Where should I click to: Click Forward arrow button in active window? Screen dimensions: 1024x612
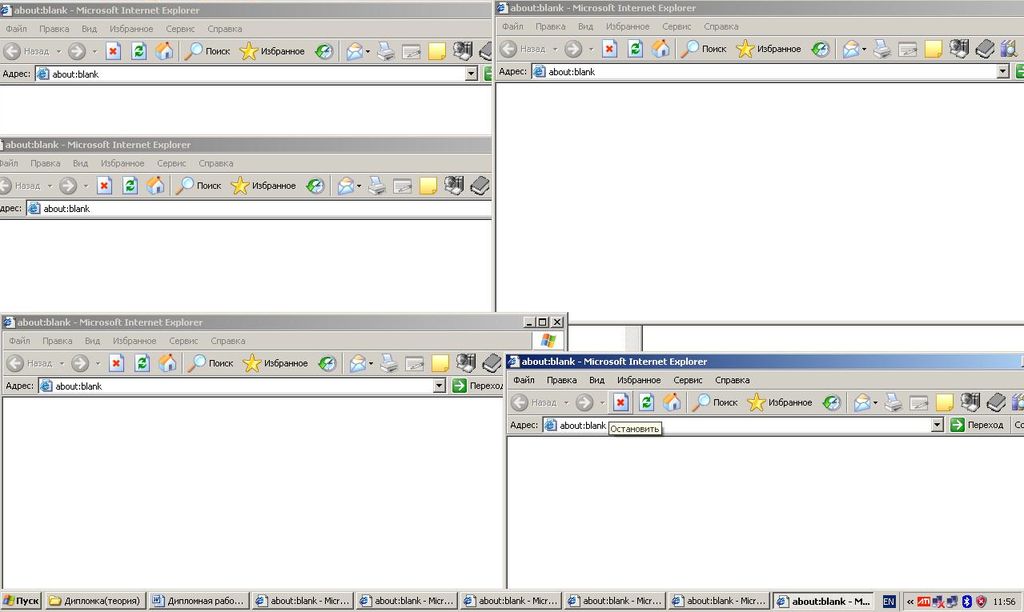[584, 402]
